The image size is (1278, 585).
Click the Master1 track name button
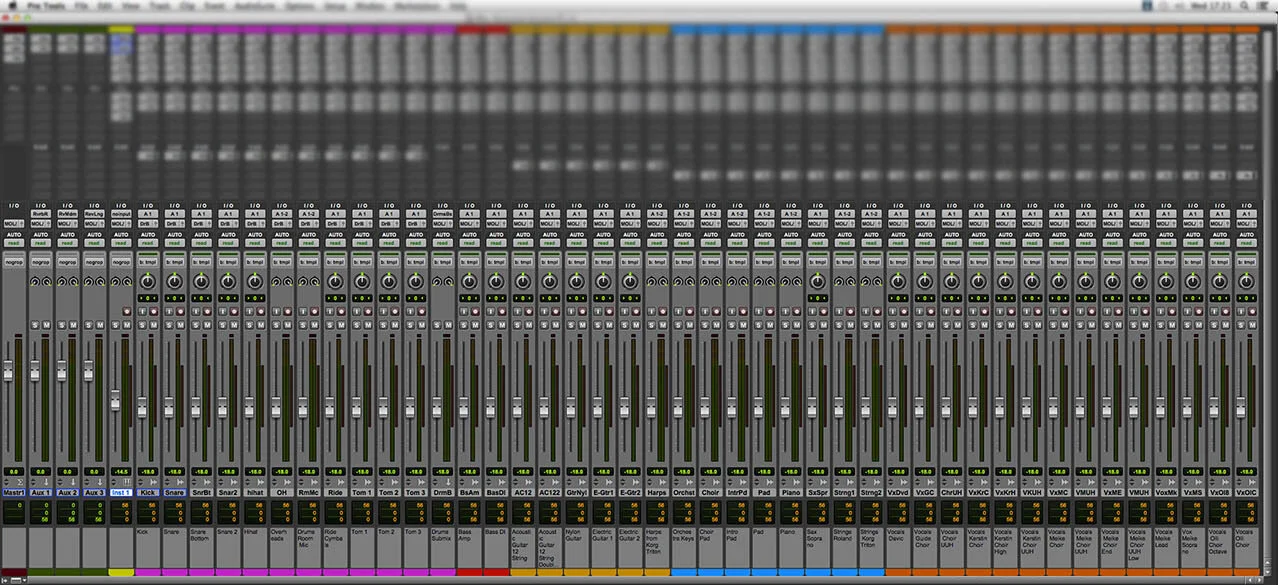coord(14,492)
